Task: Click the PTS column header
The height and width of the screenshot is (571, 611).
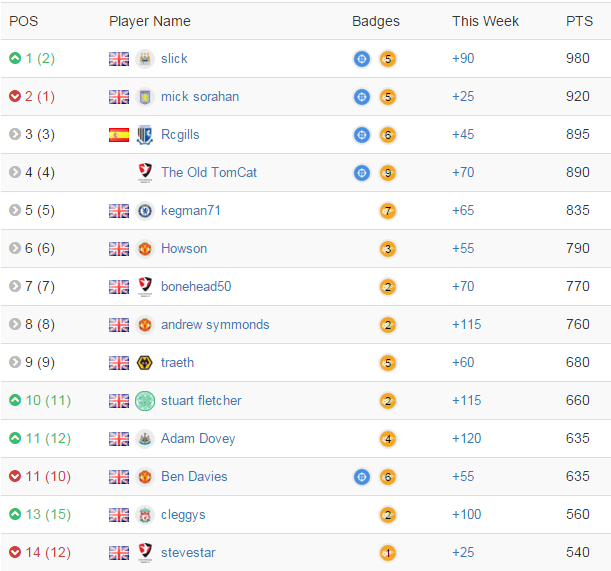Action: tap(579, 21)
